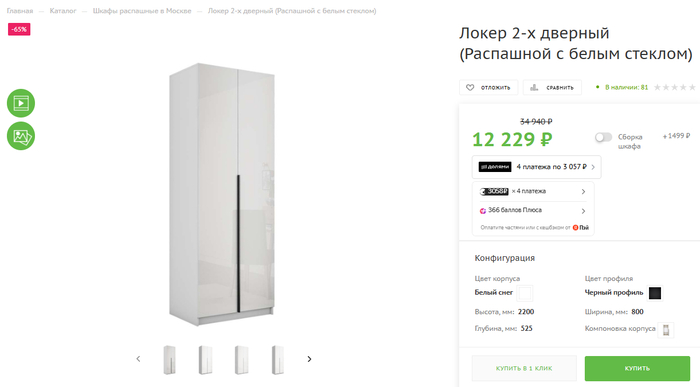The height and width of the screenshot is (387, 700).
Task: Select the cabinet layout icon
Action: 666,330
